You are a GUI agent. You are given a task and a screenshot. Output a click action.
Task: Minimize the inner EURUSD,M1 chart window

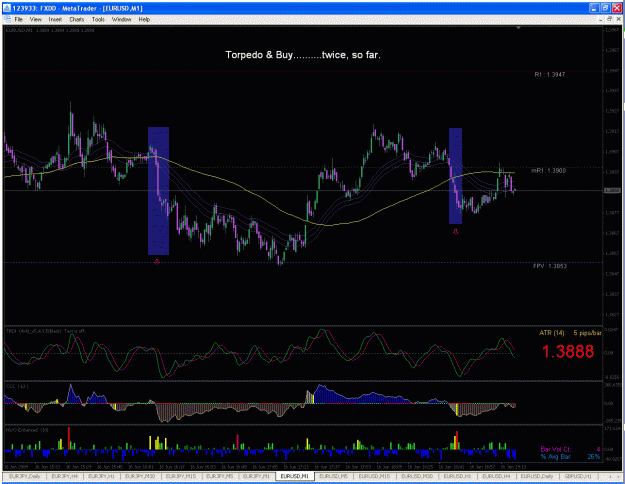click(601, 19)
